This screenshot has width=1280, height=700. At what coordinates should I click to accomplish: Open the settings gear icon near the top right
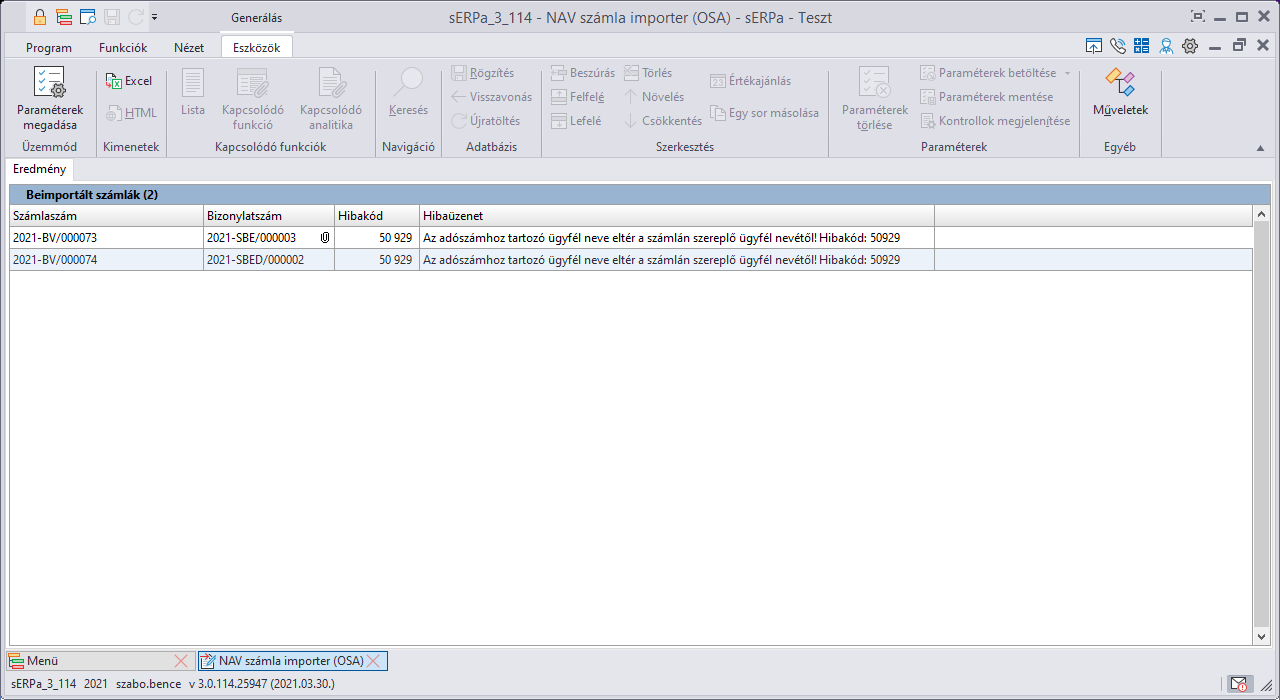click(x=1190, y=46)
